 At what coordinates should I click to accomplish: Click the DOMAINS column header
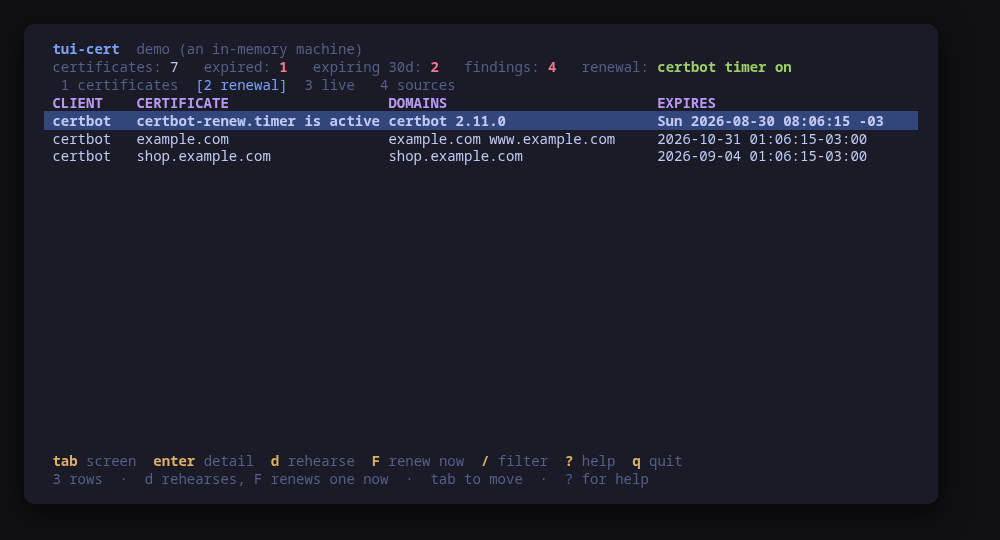417,103
